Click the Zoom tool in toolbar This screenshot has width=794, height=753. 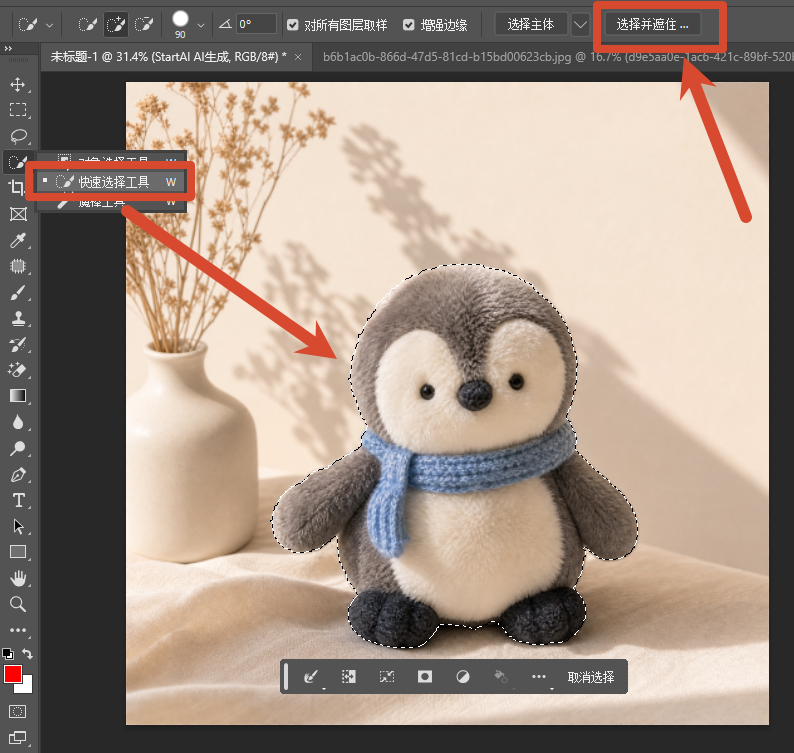(18, 604)
